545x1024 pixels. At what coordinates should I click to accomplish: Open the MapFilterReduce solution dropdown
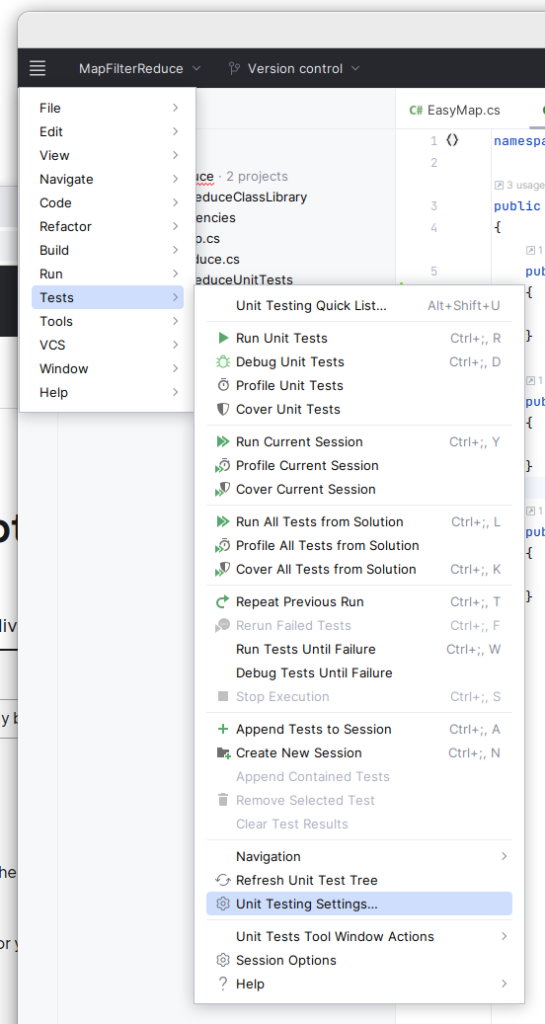140,69
